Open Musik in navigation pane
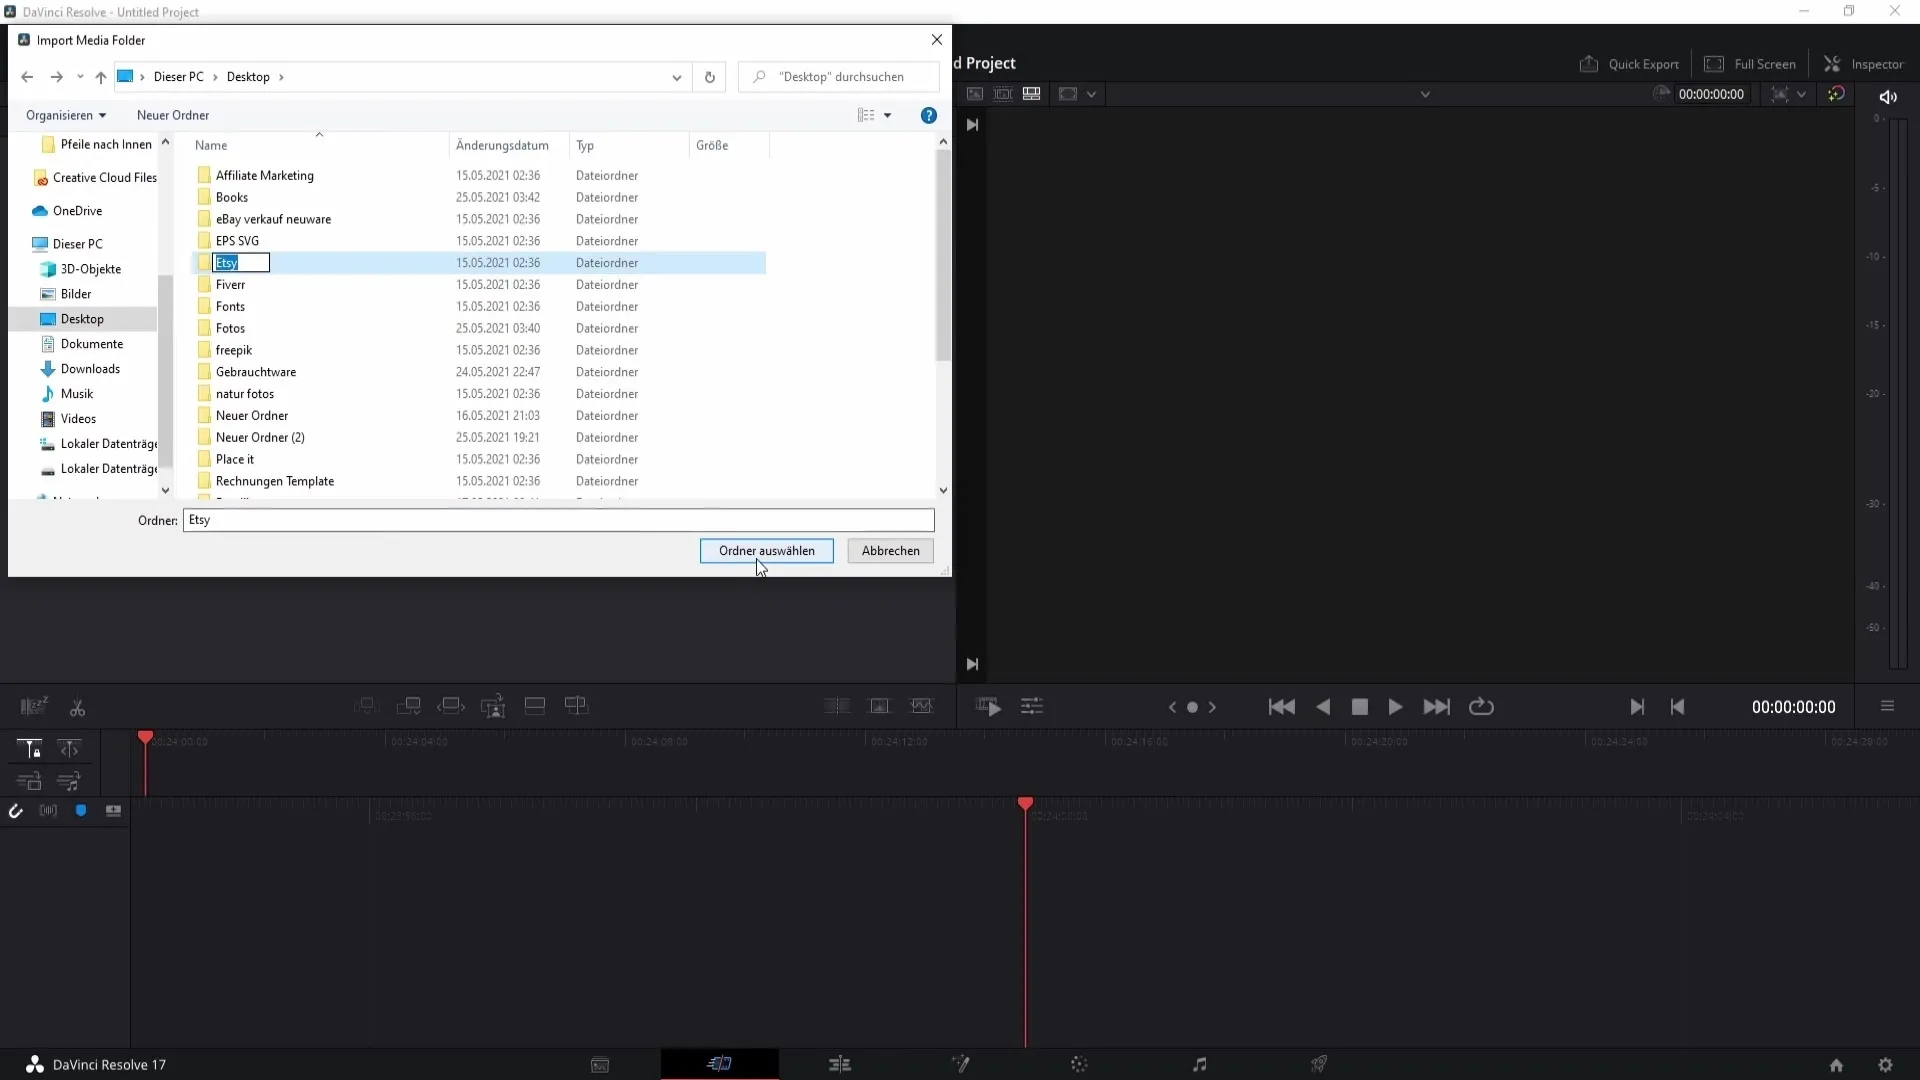Viewport: 1920px width, 1080px height. click(x=76, y=394)
